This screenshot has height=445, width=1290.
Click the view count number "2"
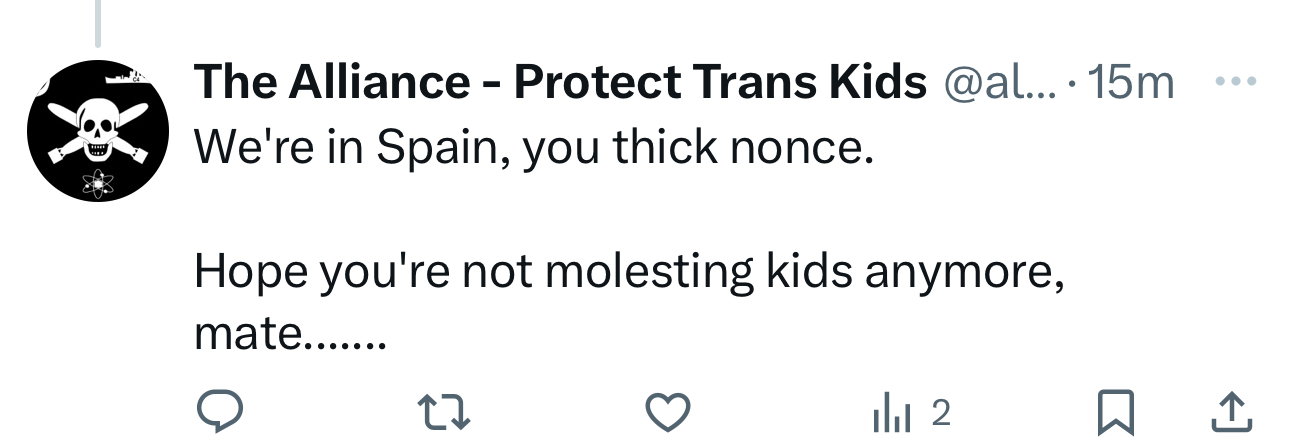point(940,412)
